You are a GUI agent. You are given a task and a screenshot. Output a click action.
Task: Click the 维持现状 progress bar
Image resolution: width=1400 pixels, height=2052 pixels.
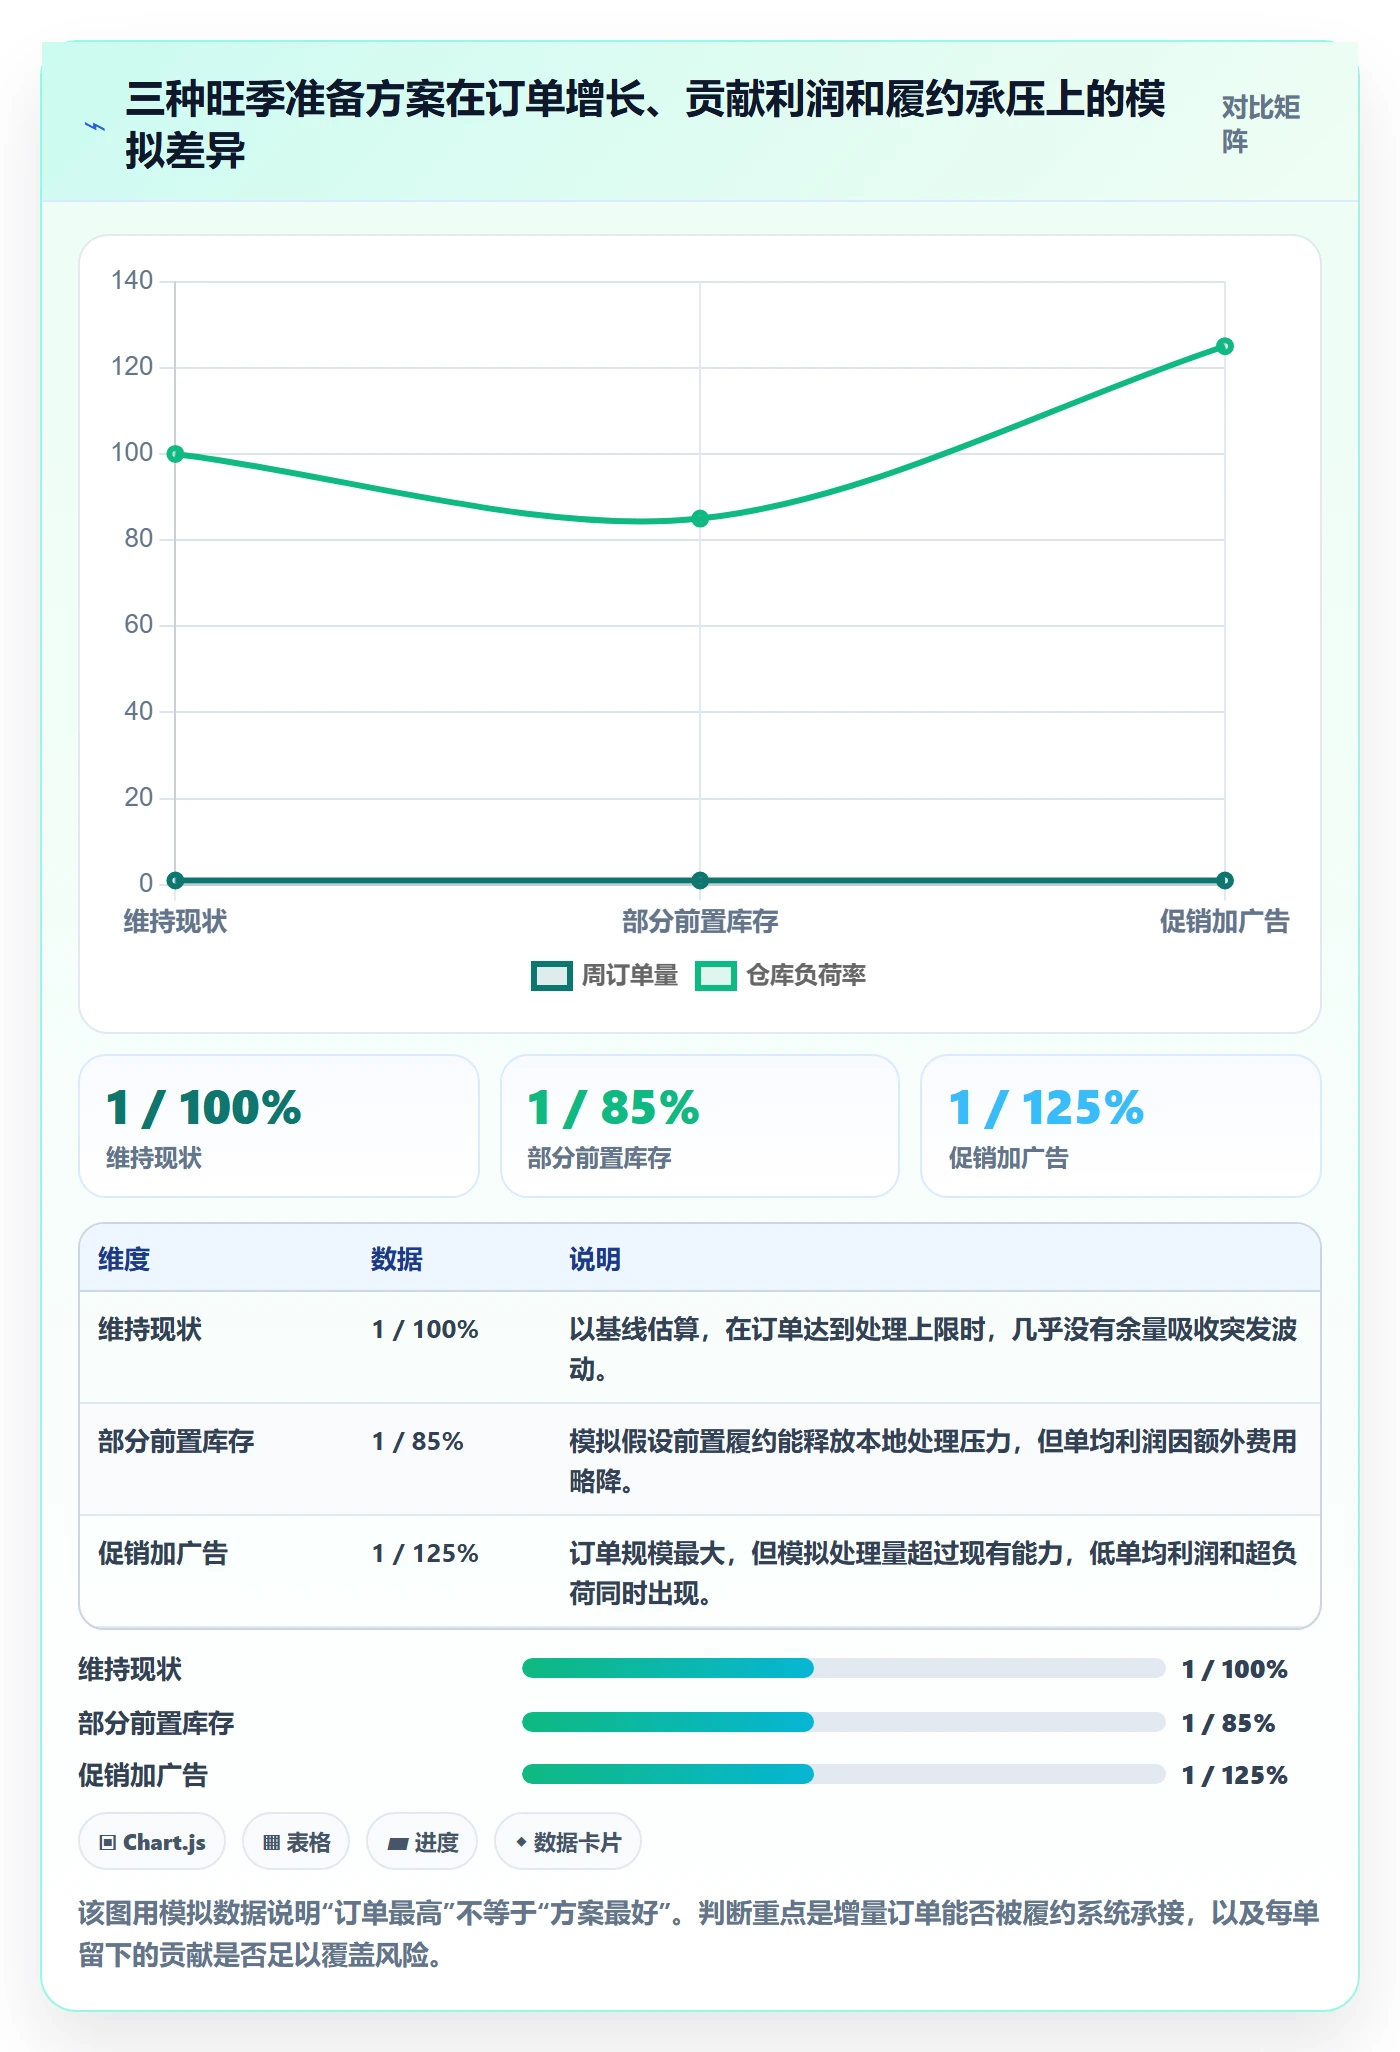click(843, 1668)
